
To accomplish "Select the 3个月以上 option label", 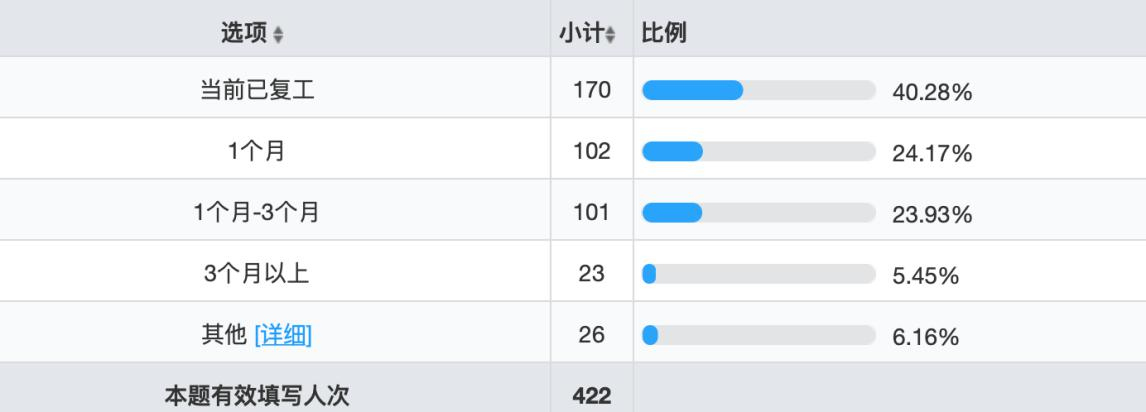I will [x=258, y=274].
